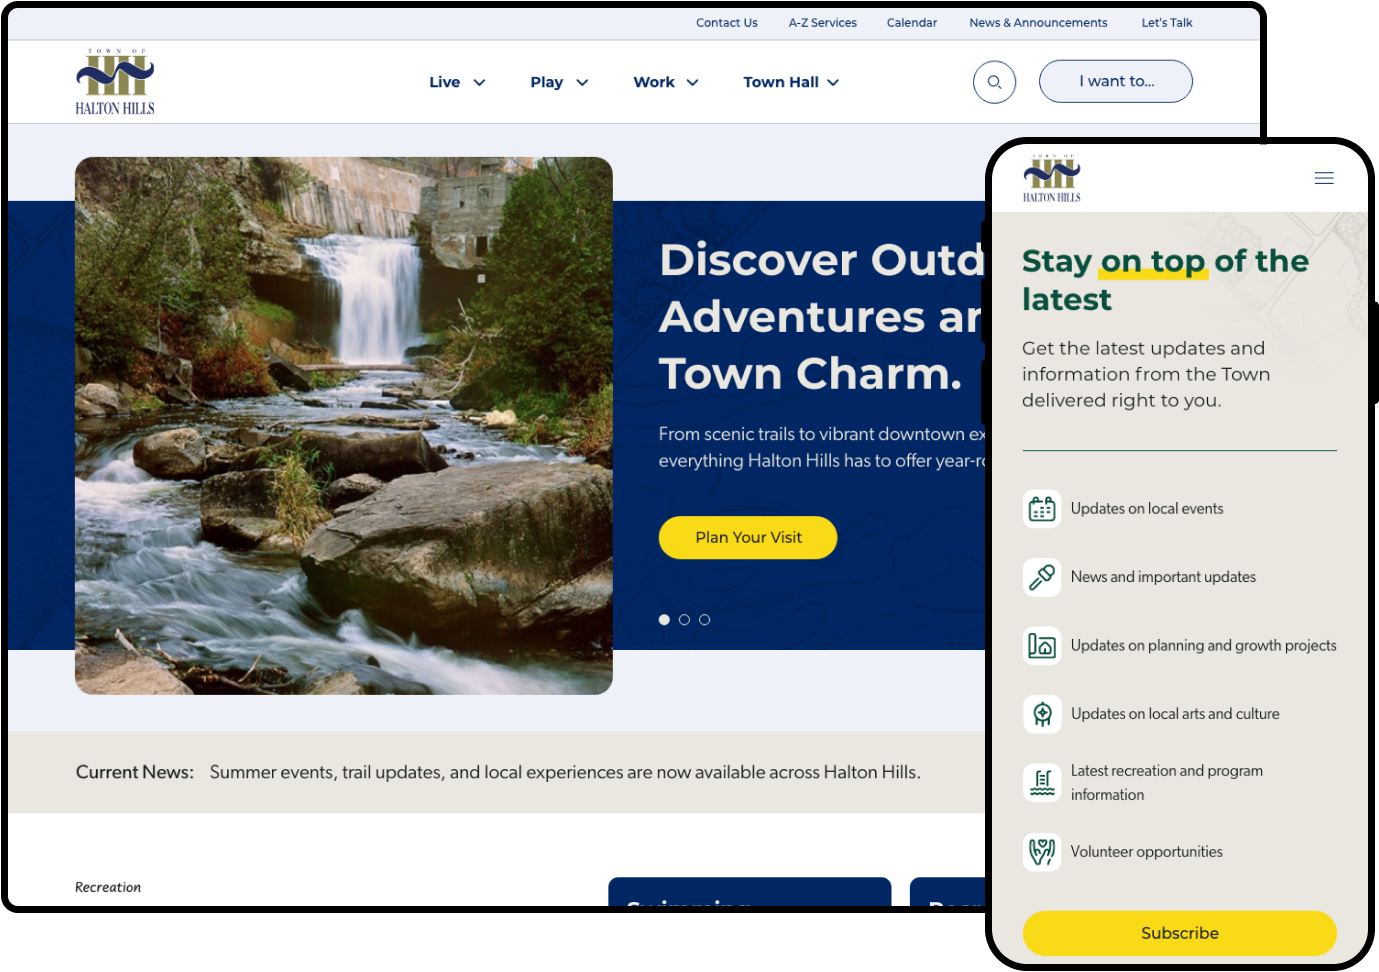Image resolution: width=1379 pixels, height=972 pixels.
Task: Click the planning and growth projects icon
Action: [x=1042, y=646]
